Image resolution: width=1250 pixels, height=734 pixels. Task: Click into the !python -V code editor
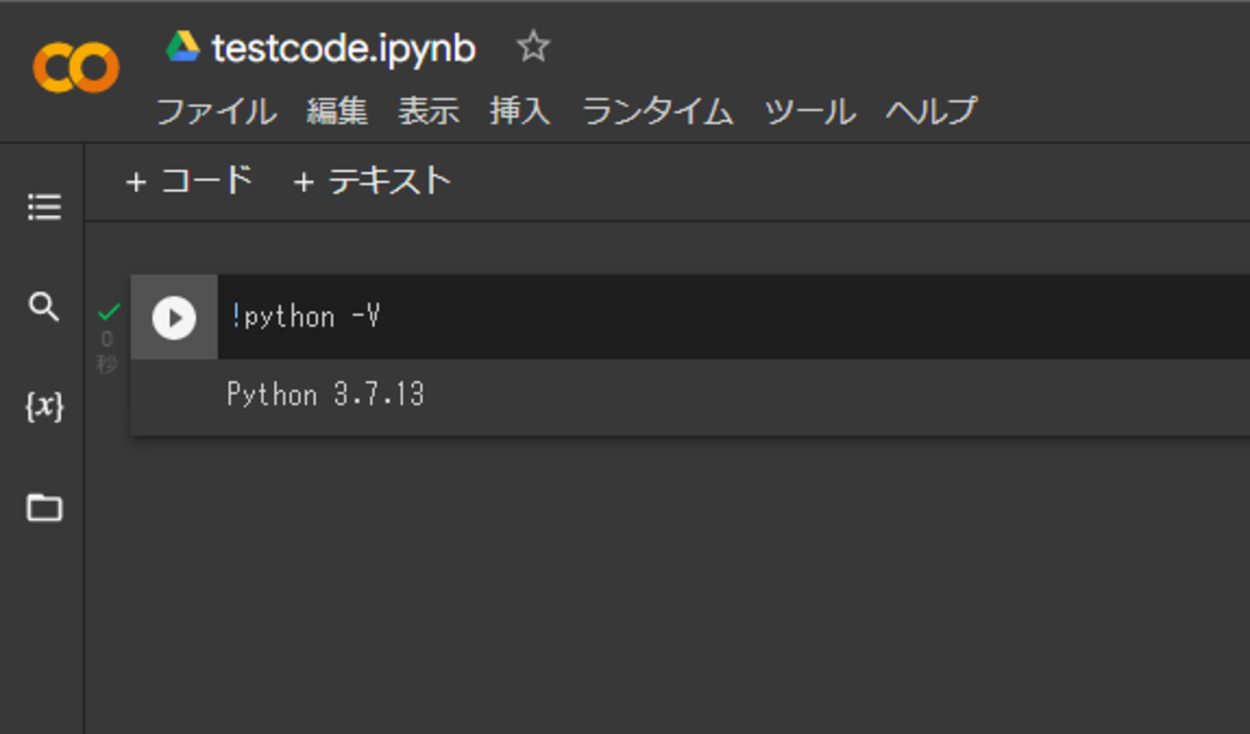[733, 317]
